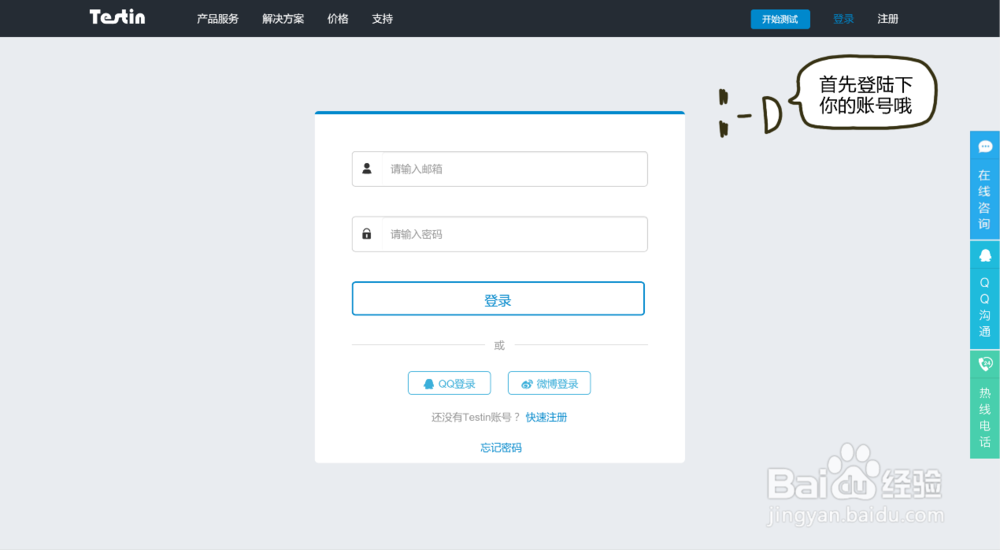Open 在线咨询 side panel text
Image resolution: width=1000 pixels, height=550 pixels.
click(x=985, y=200)
